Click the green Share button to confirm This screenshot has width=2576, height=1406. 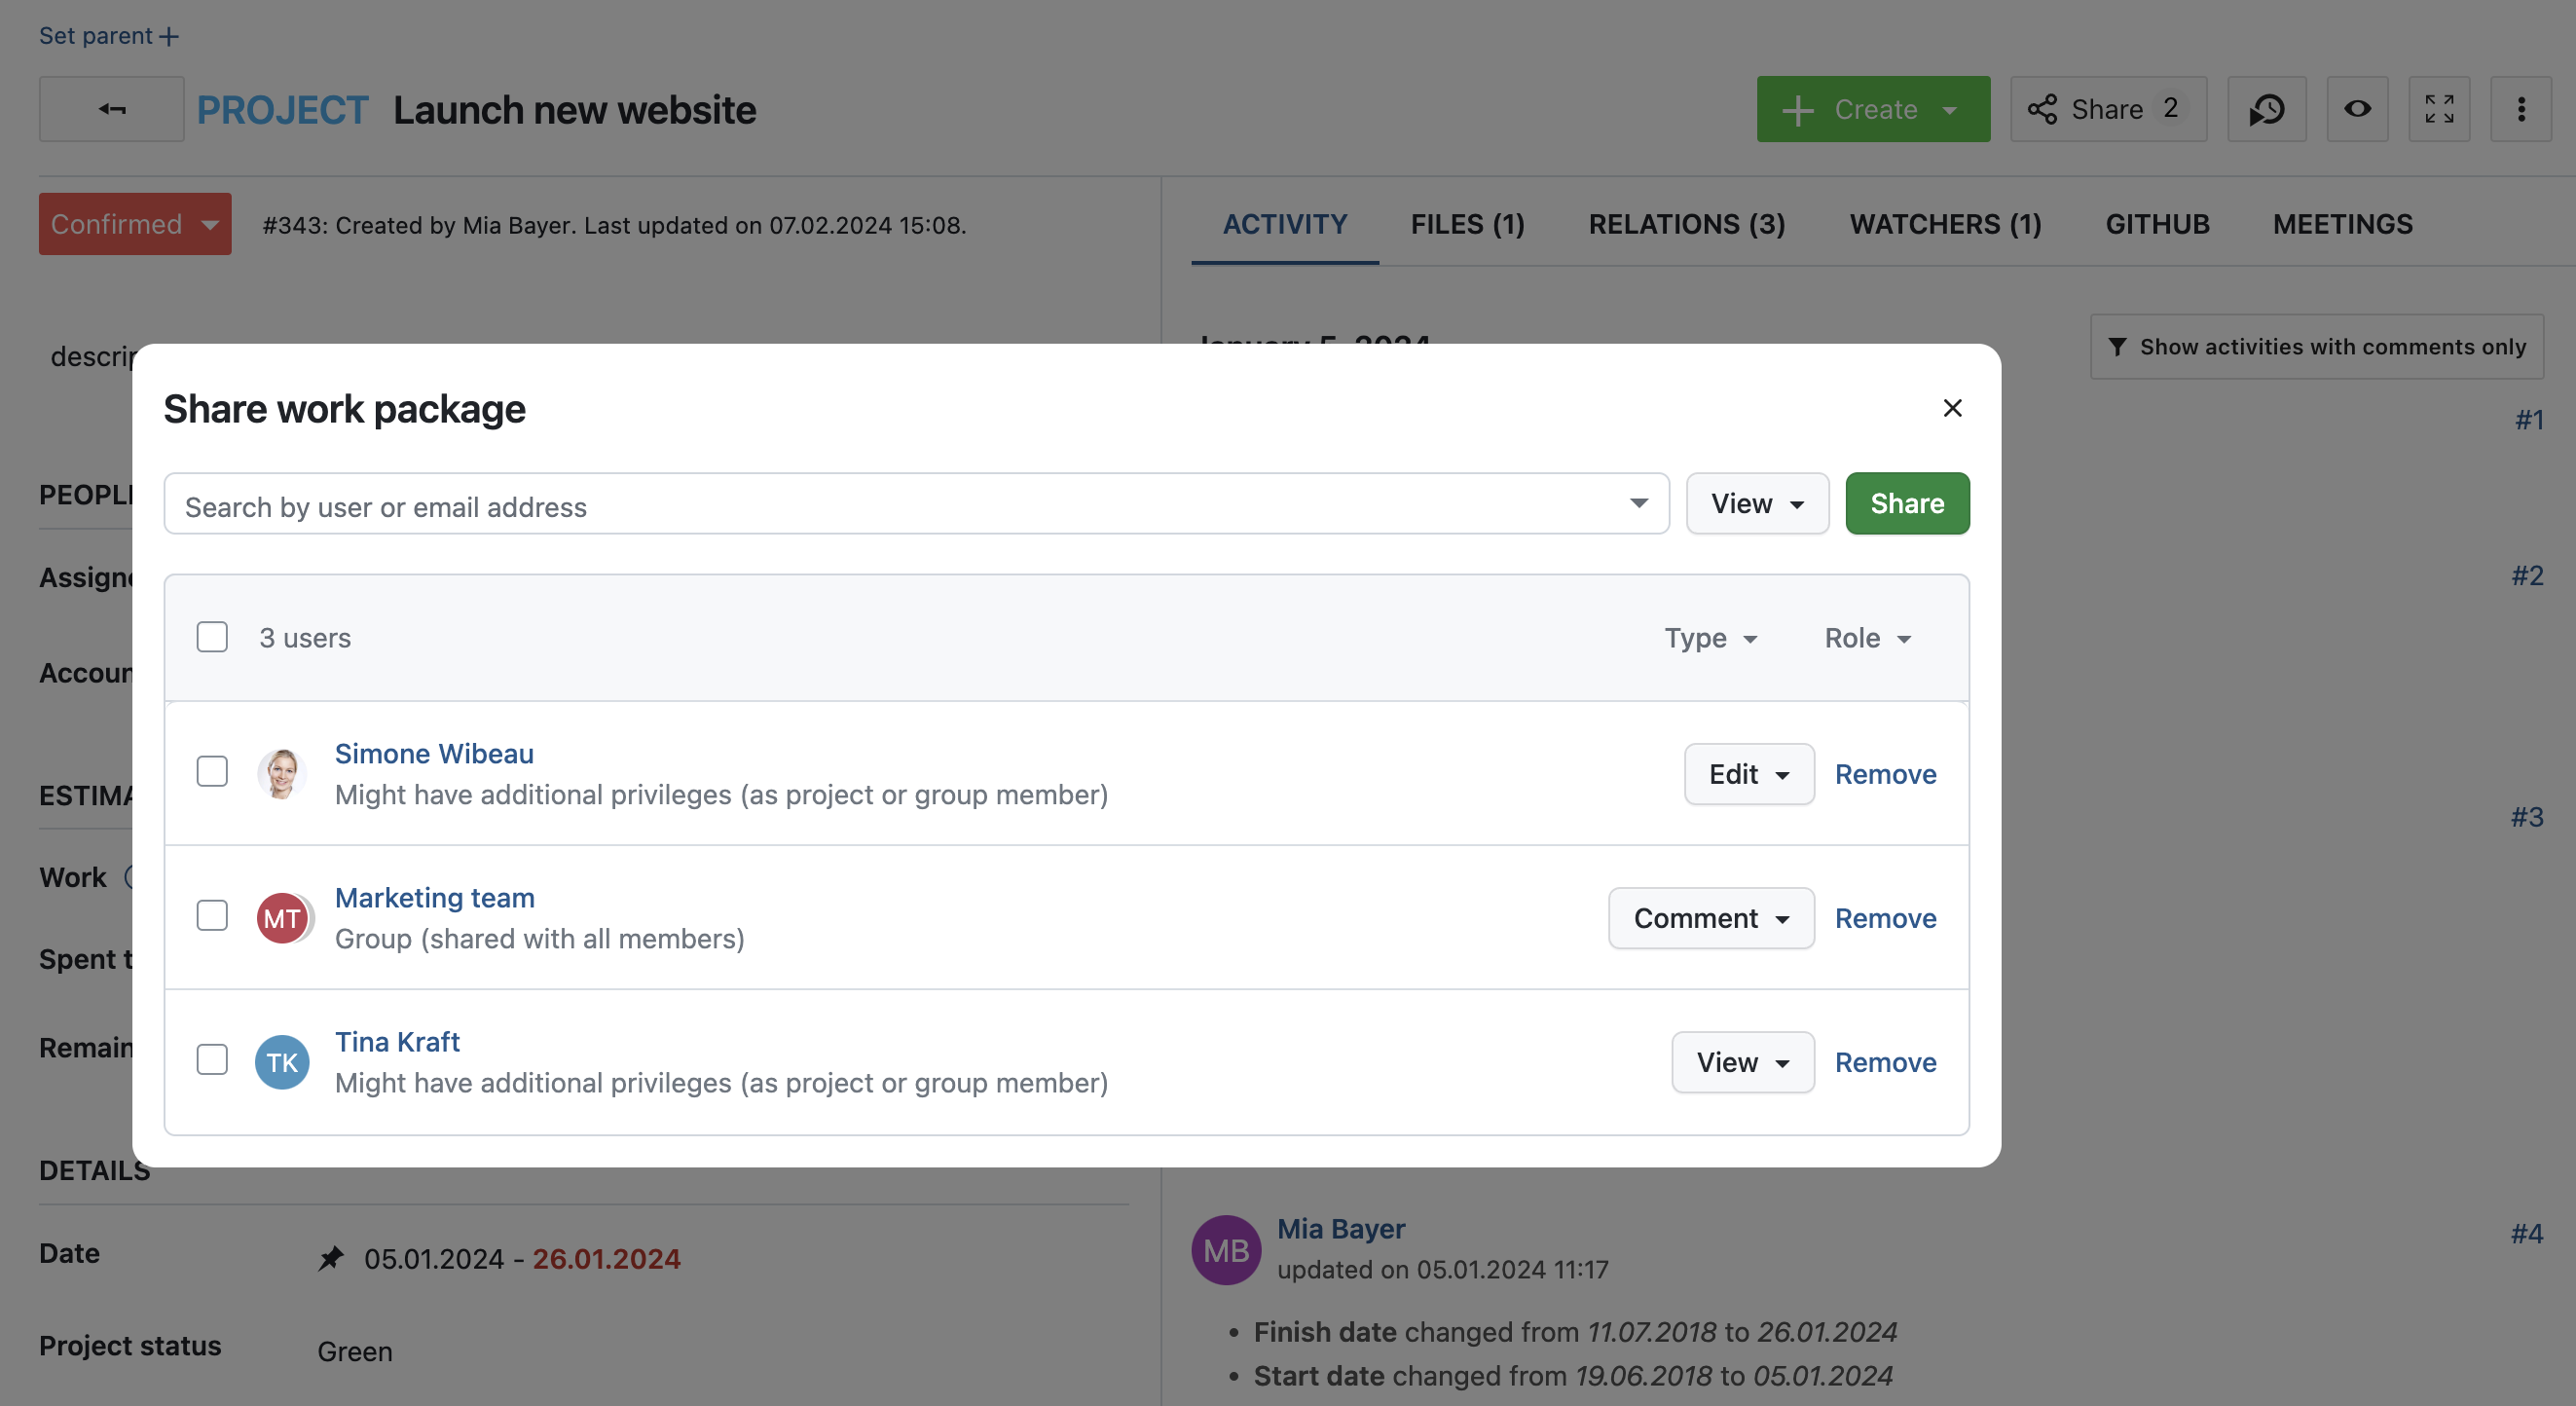pyautogui.click(x=1906, y=502)
